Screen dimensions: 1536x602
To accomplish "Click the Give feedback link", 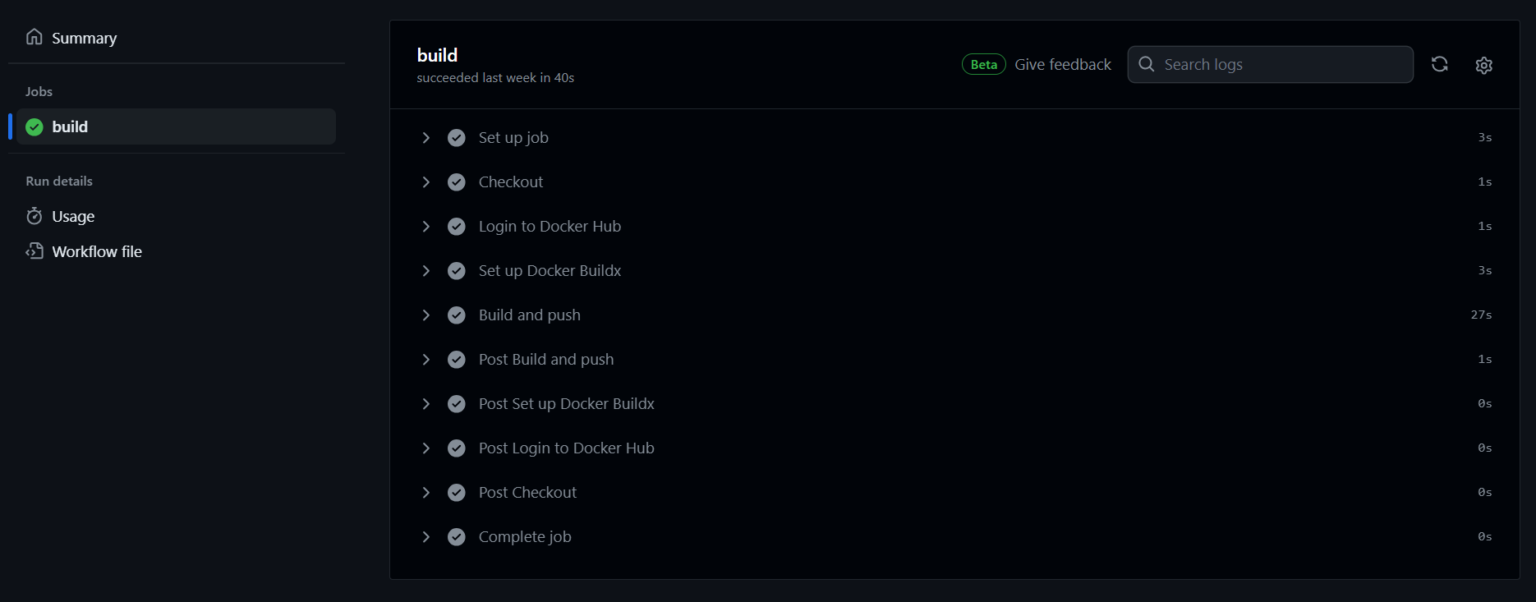I will coord(1063,64).
